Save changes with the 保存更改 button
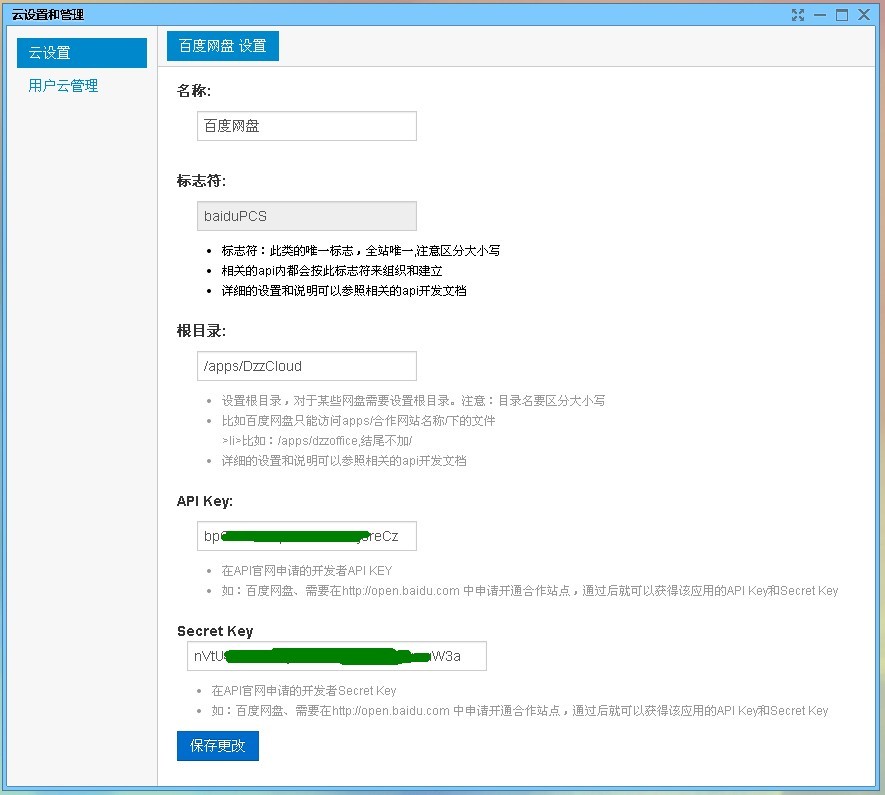 pos(218,746)
